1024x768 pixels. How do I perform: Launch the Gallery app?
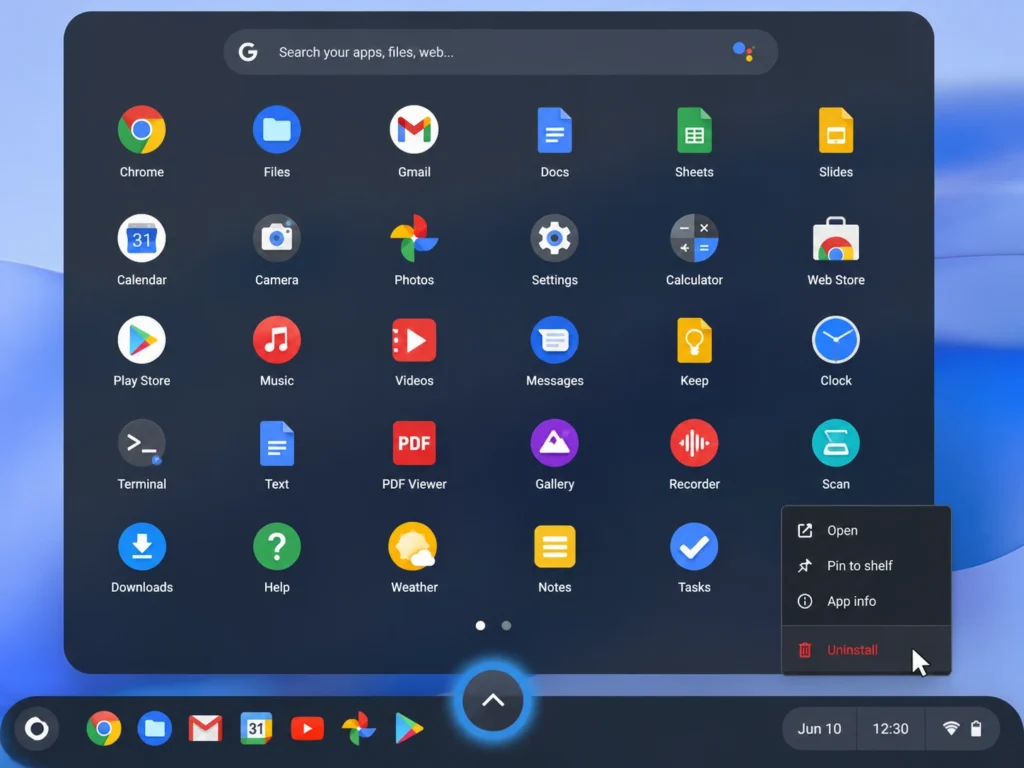pos(554,443)
